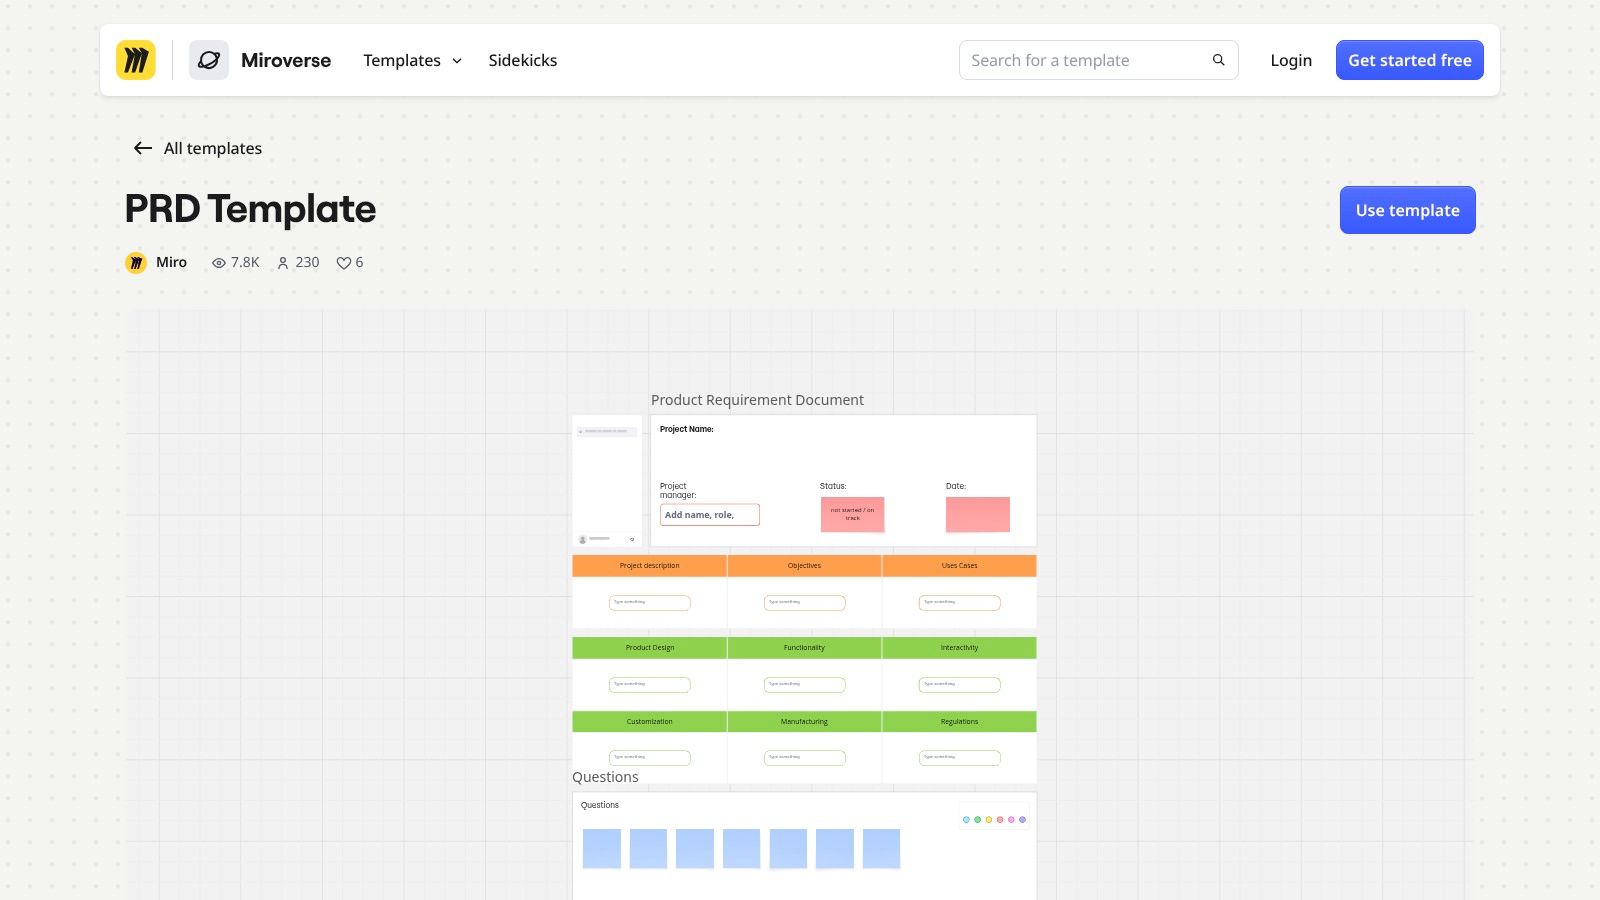The height and width of the screenshot is (900, 1600).
Task: Click the 6 likes count
Action: [359, 262]
